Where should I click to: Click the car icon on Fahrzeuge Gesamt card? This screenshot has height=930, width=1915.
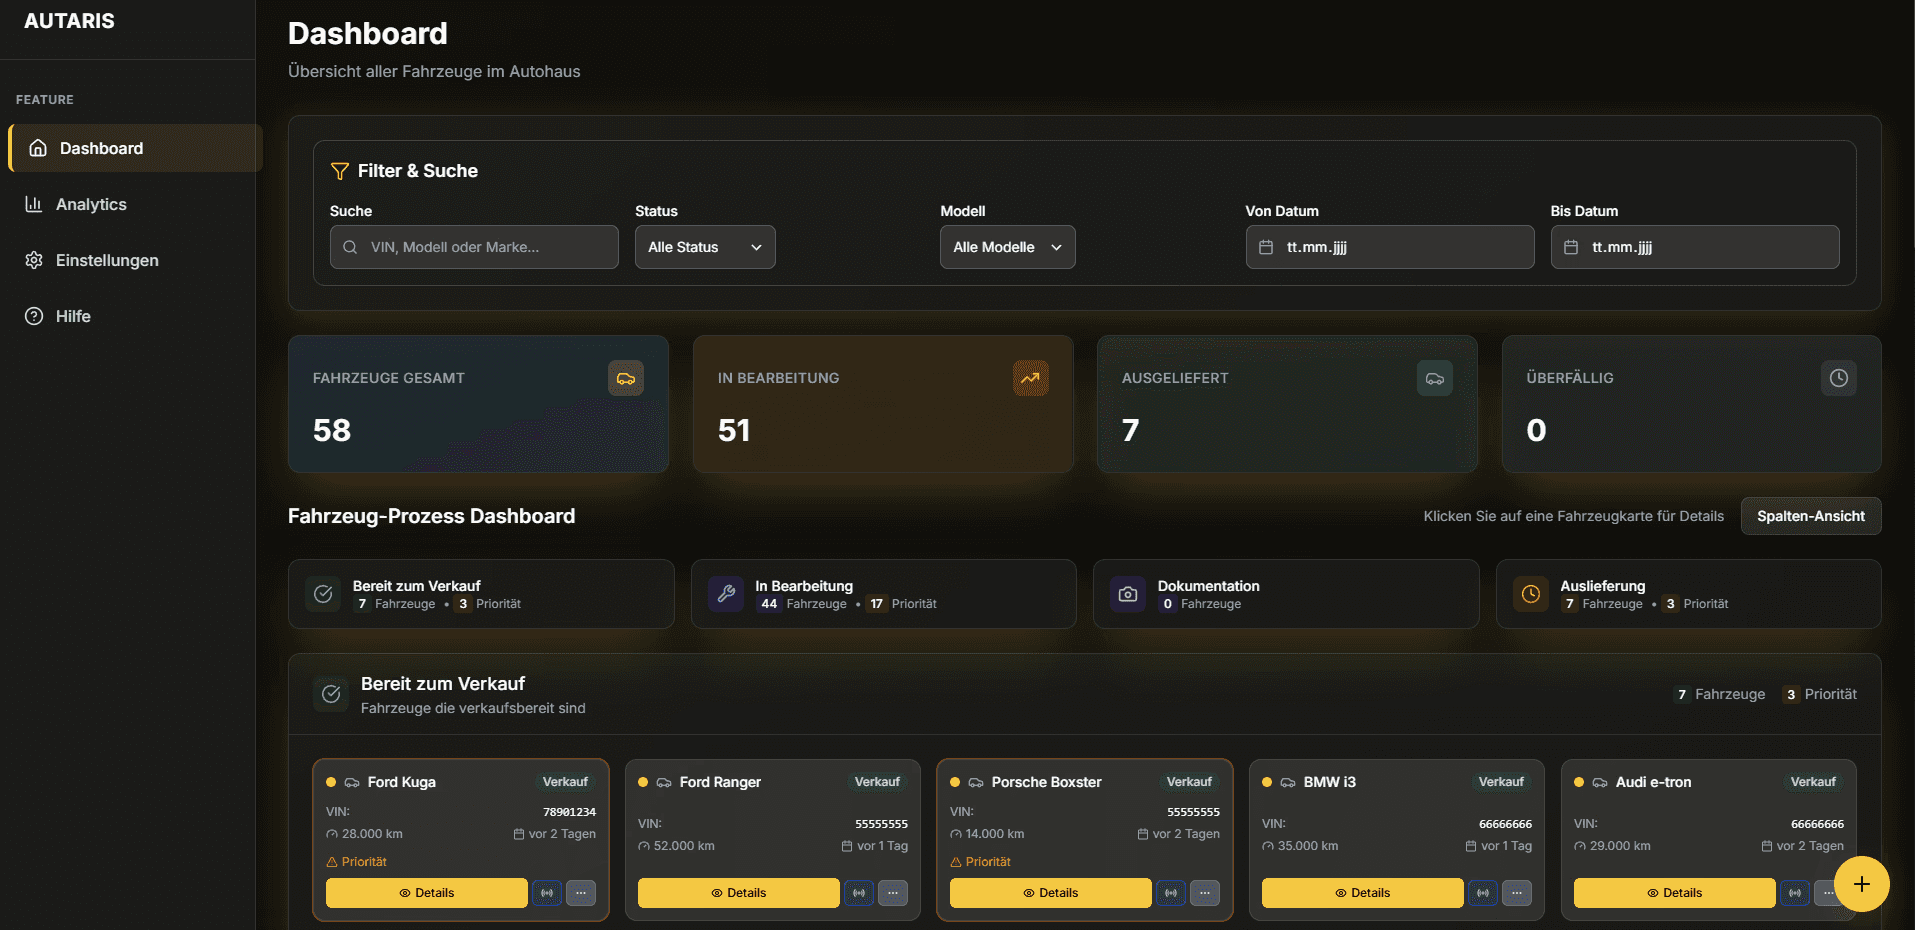626,378
